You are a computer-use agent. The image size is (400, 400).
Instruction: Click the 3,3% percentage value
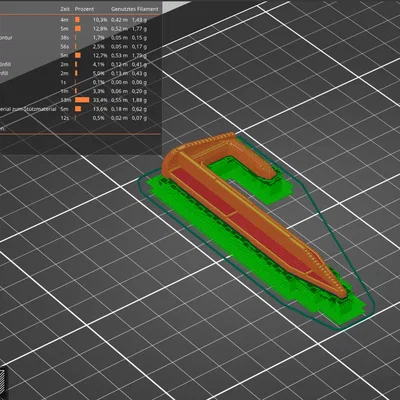(x=99, y=91)
